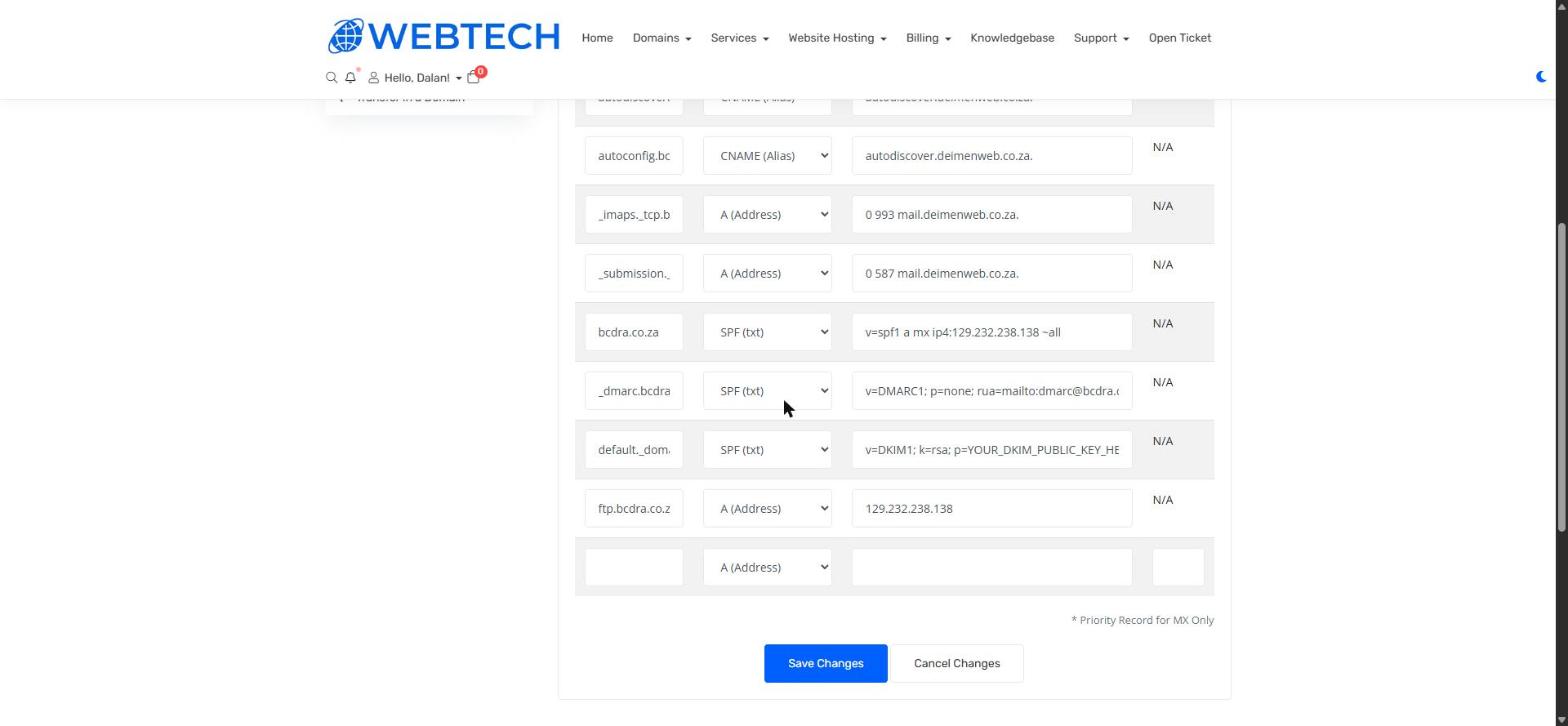Click the v=spf1 record value field
The width and height of the screenshot is (1568, 726).
point(992,332)
